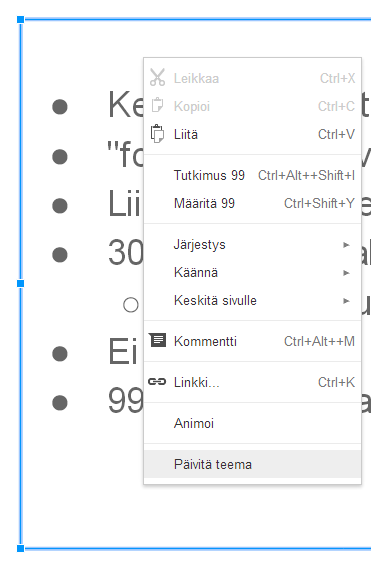The height and width of the screenshot is (561, 371).
Task: Open the Käännä submenu
Action: [x=253, y=273]
